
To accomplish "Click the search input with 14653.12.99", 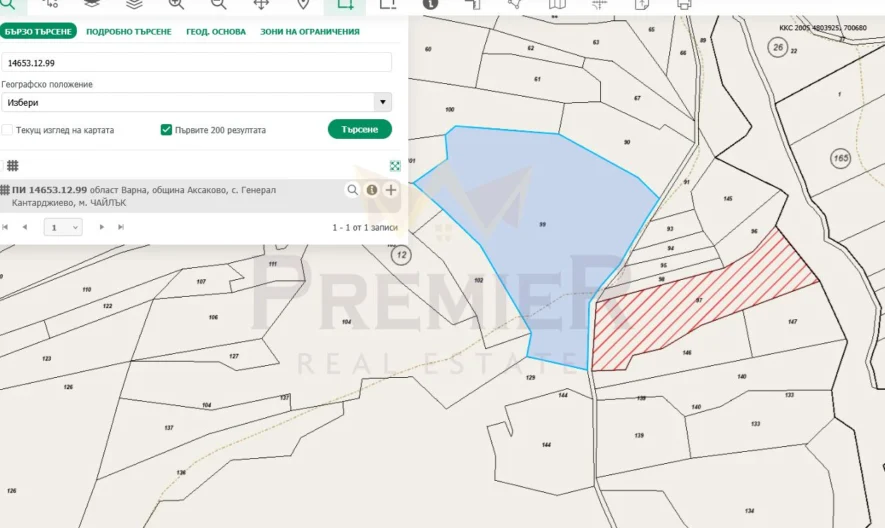I will [196, 62].
